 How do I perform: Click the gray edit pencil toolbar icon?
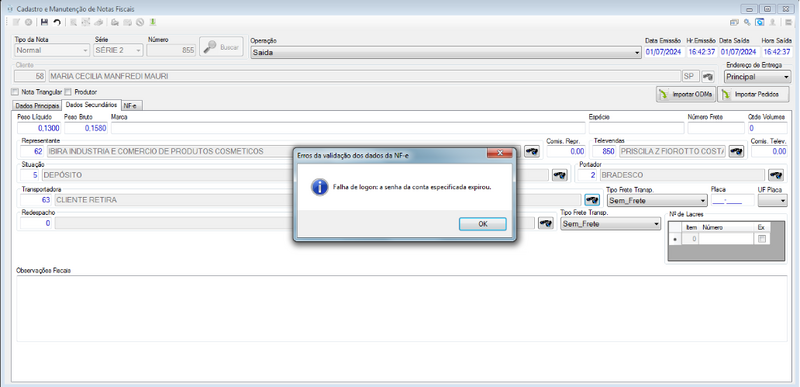[16, 22]
